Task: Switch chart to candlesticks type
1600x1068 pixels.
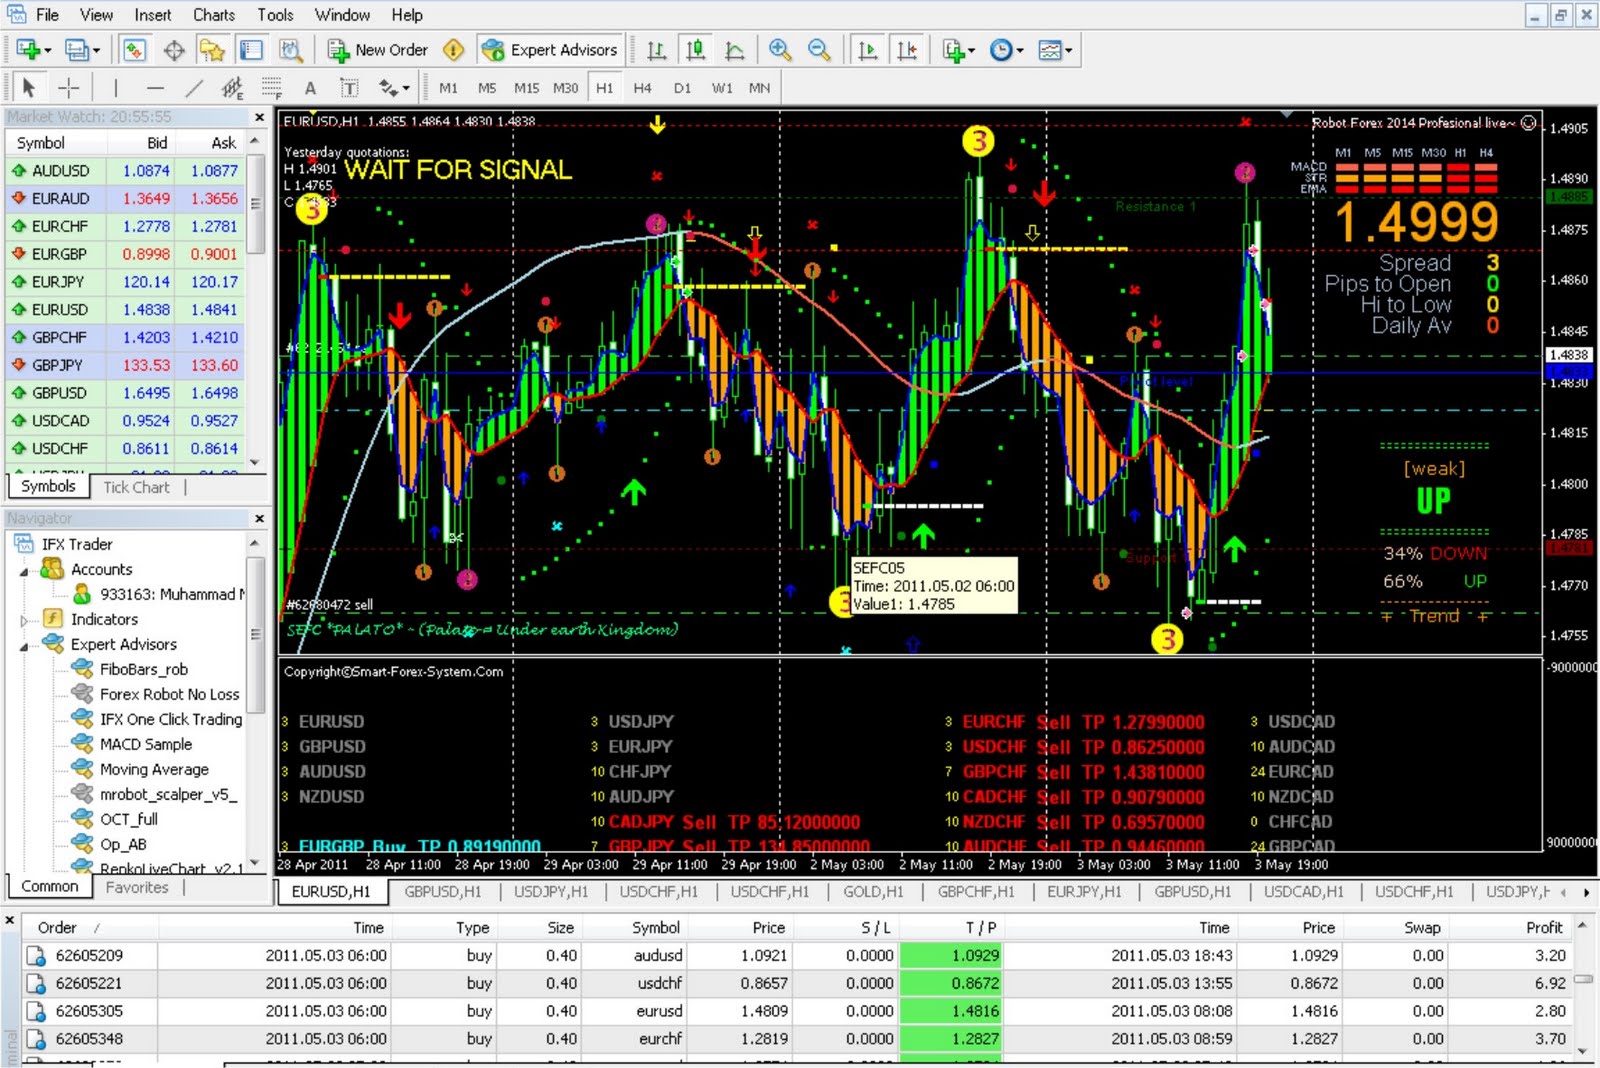Action: (x=695, y=50)
